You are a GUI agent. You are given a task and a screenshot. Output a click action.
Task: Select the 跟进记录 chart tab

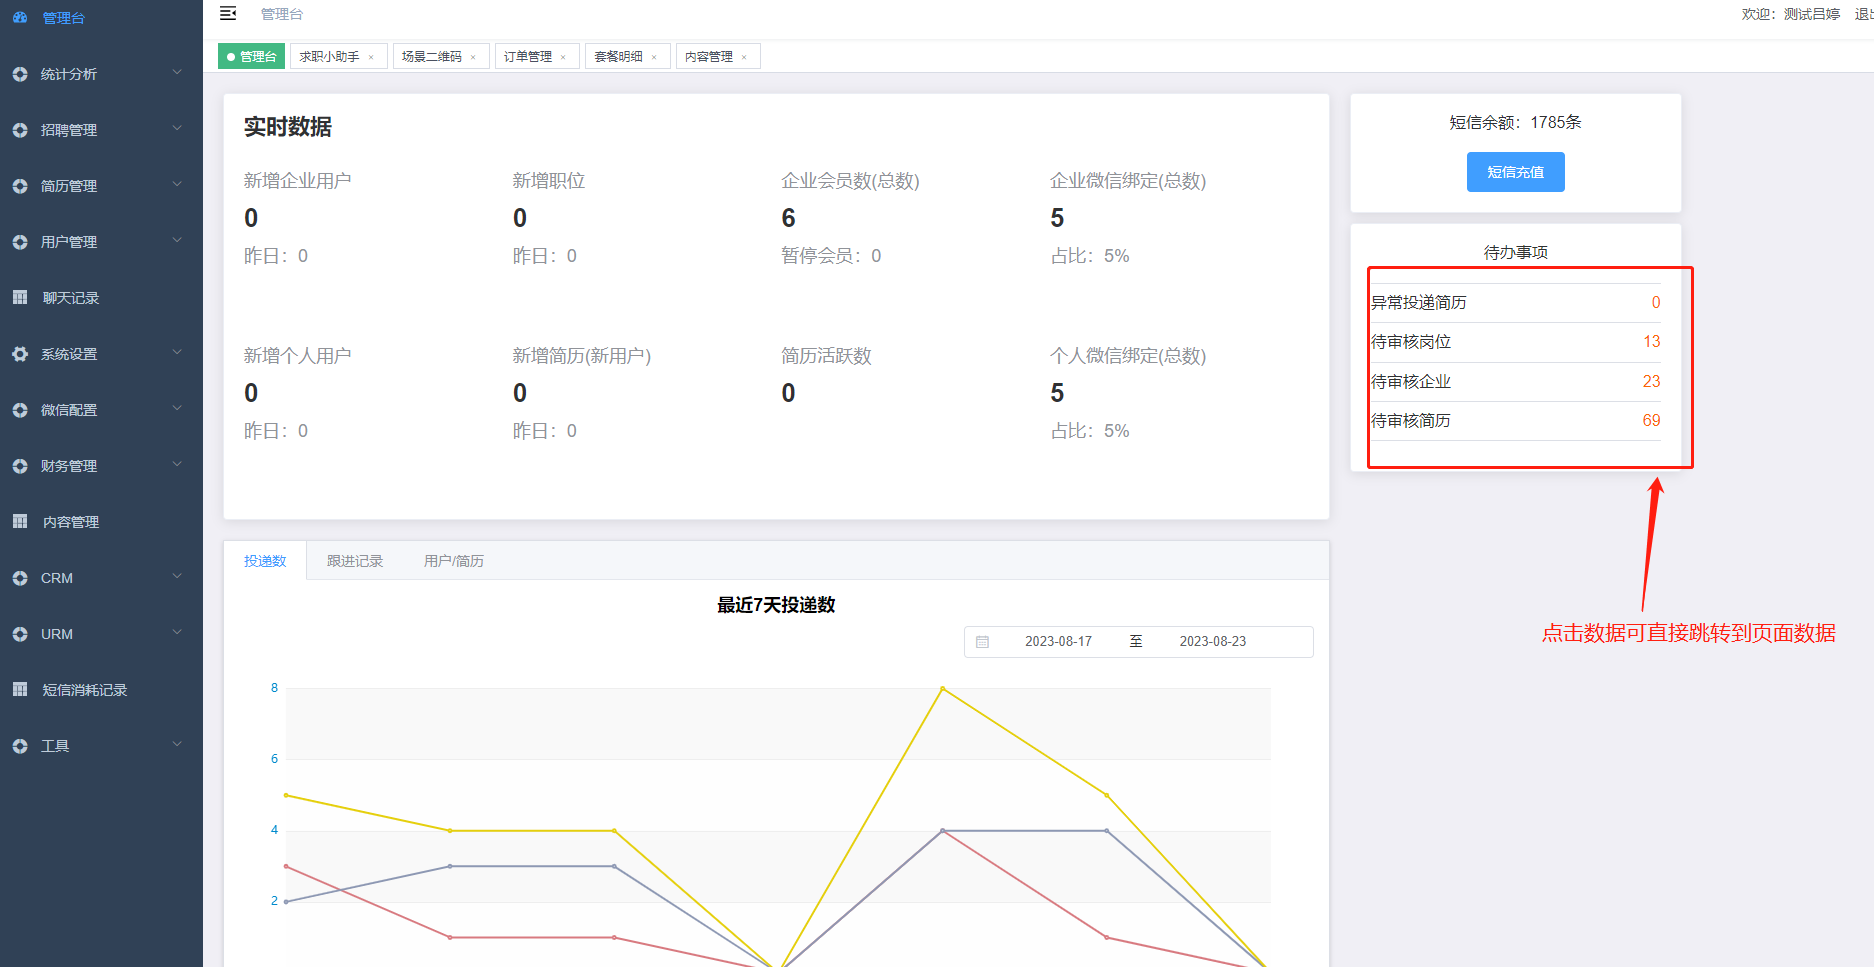pos(355,561)
